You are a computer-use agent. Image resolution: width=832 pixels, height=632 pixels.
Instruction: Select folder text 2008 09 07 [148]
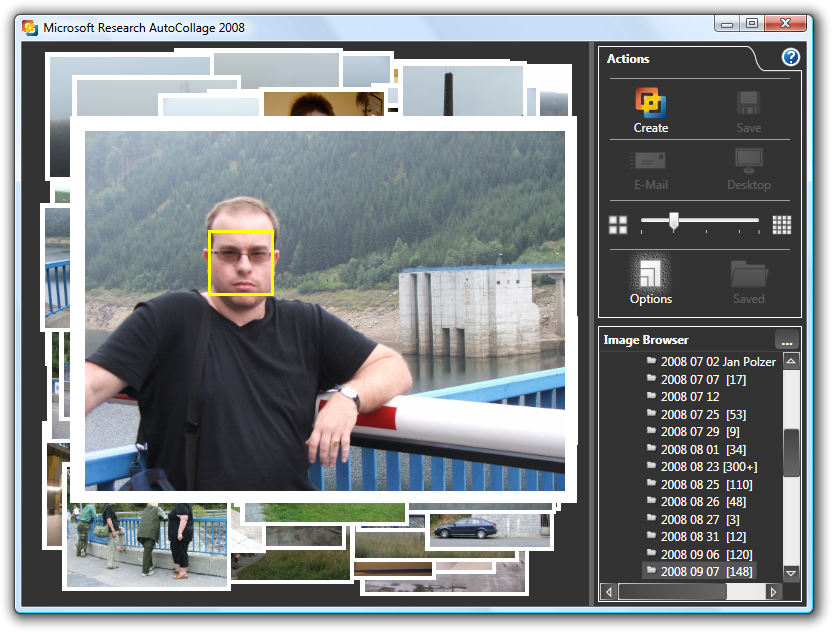[706, 572]
